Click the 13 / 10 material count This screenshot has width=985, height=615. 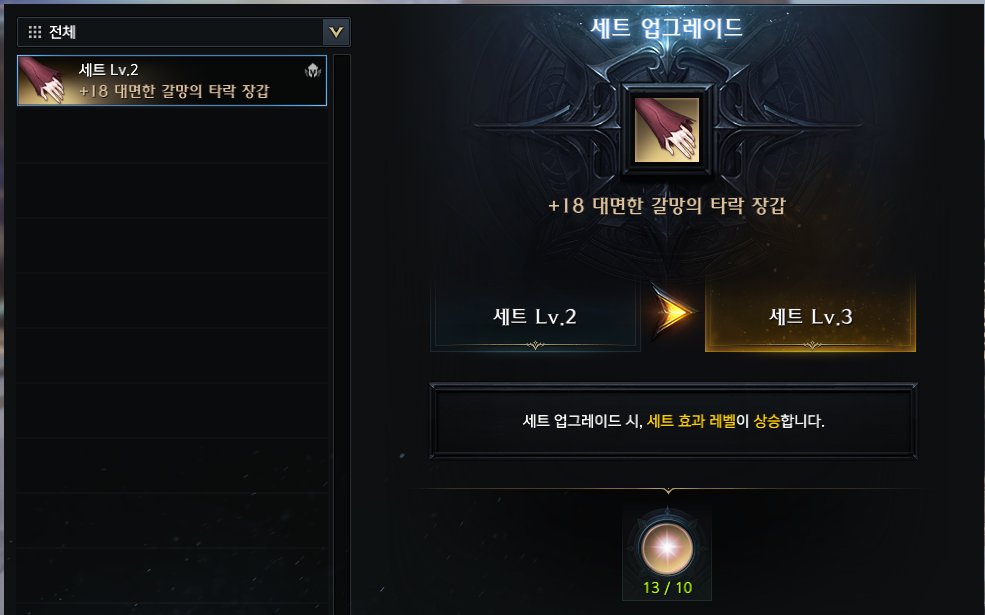coord(667,588)
